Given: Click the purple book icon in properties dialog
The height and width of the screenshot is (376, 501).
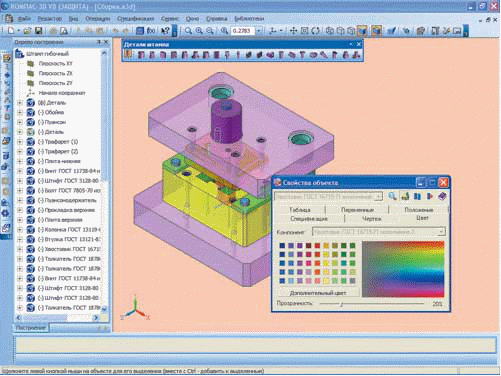Looking at the screenshot, I should tap(442, 196).
